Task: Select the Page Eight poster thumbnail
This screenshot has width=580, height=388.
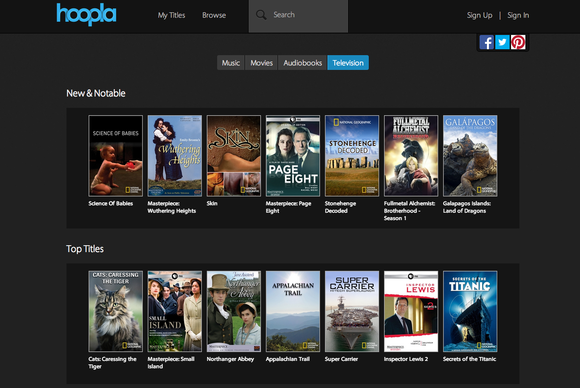Action: coord(293,156)
